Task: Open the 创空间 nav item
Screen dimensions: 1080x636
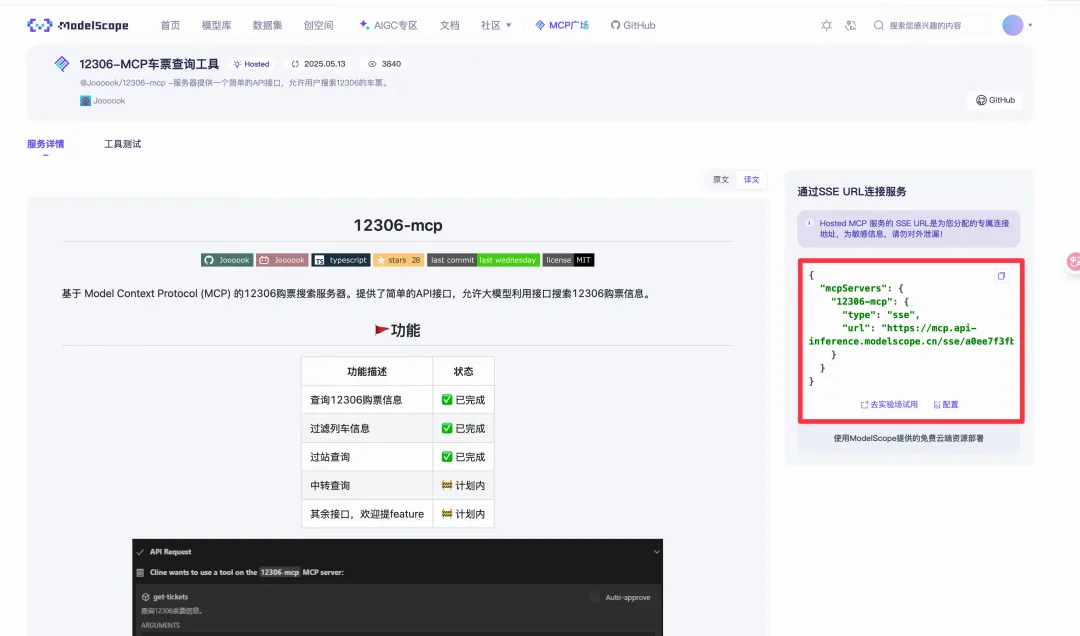Action: pos(318,25)
